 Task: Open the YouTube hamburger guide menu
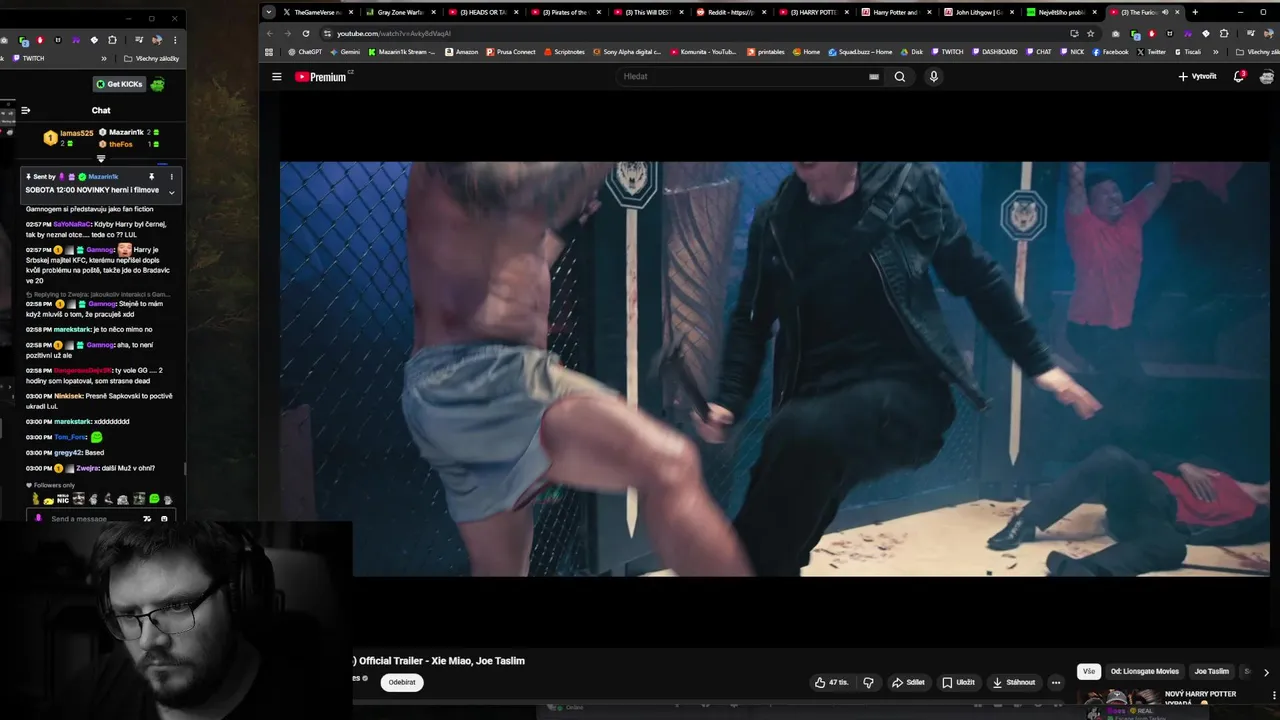click(277, 76)
